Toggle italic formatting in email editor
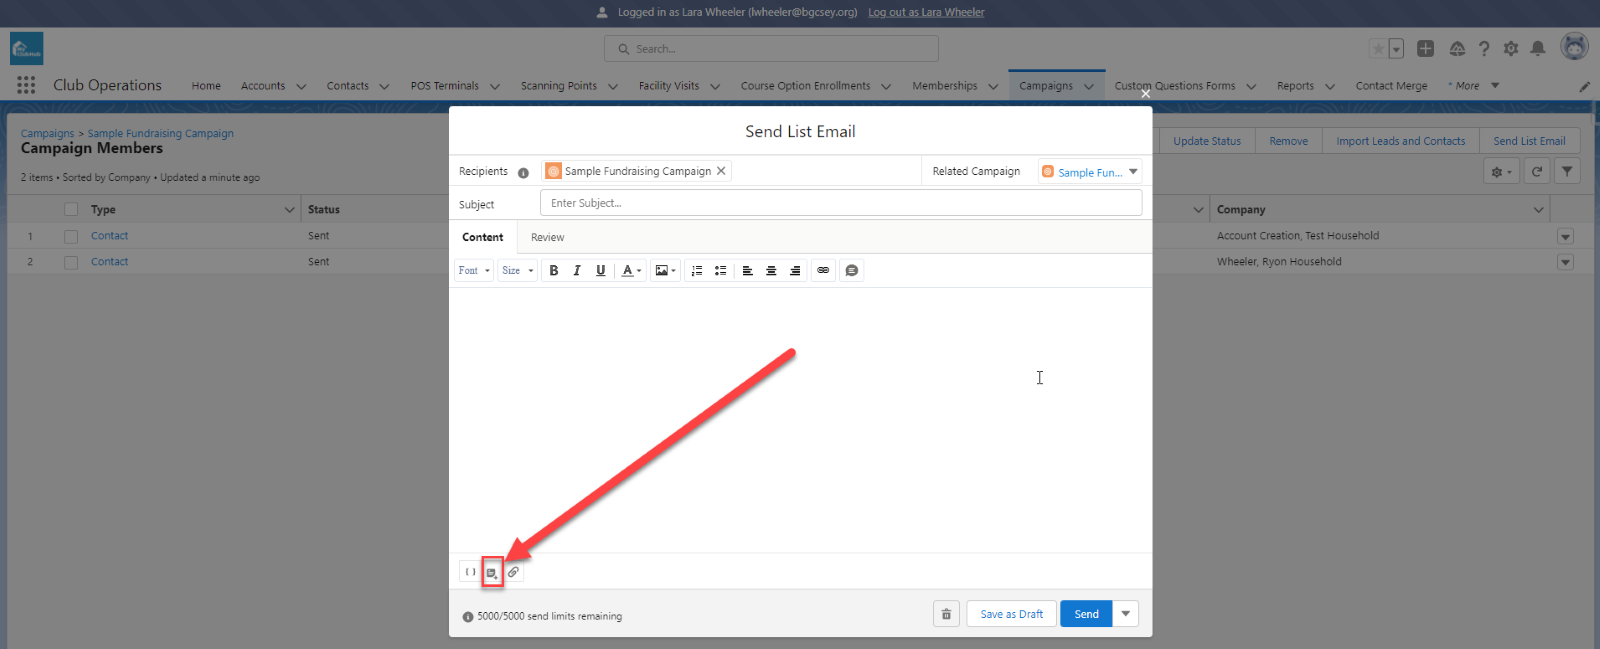1600x649 pixels. pos(577,271)
